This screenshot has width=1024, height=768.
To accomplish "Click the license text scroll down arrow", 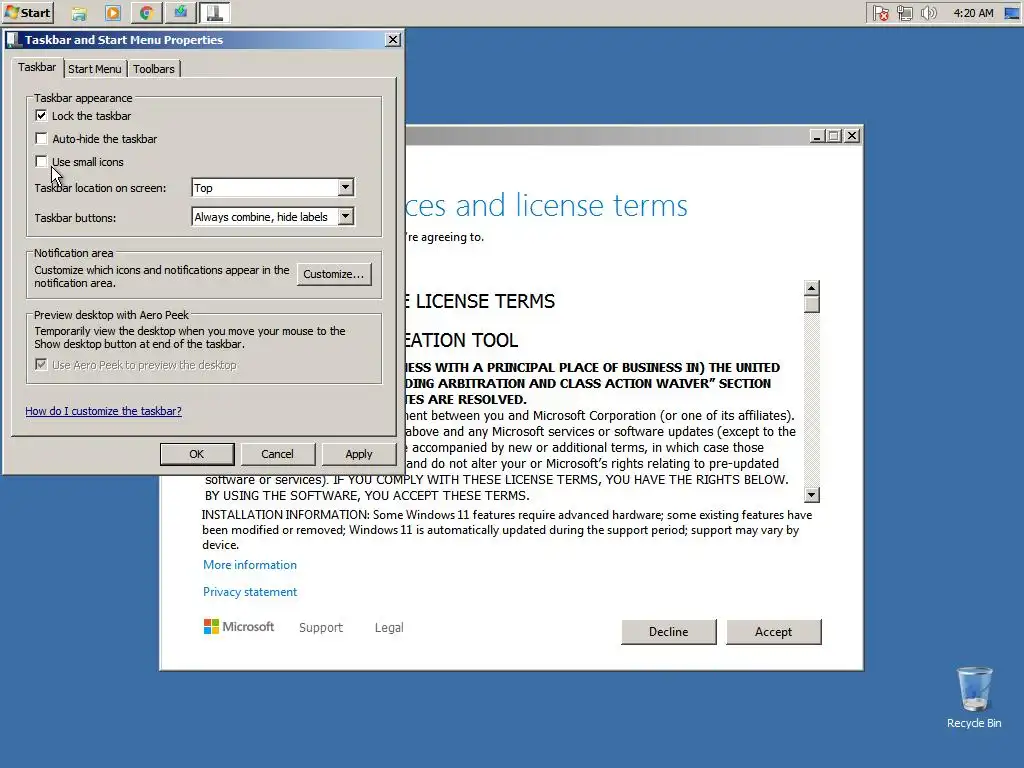I will click(x=812, y=495).
